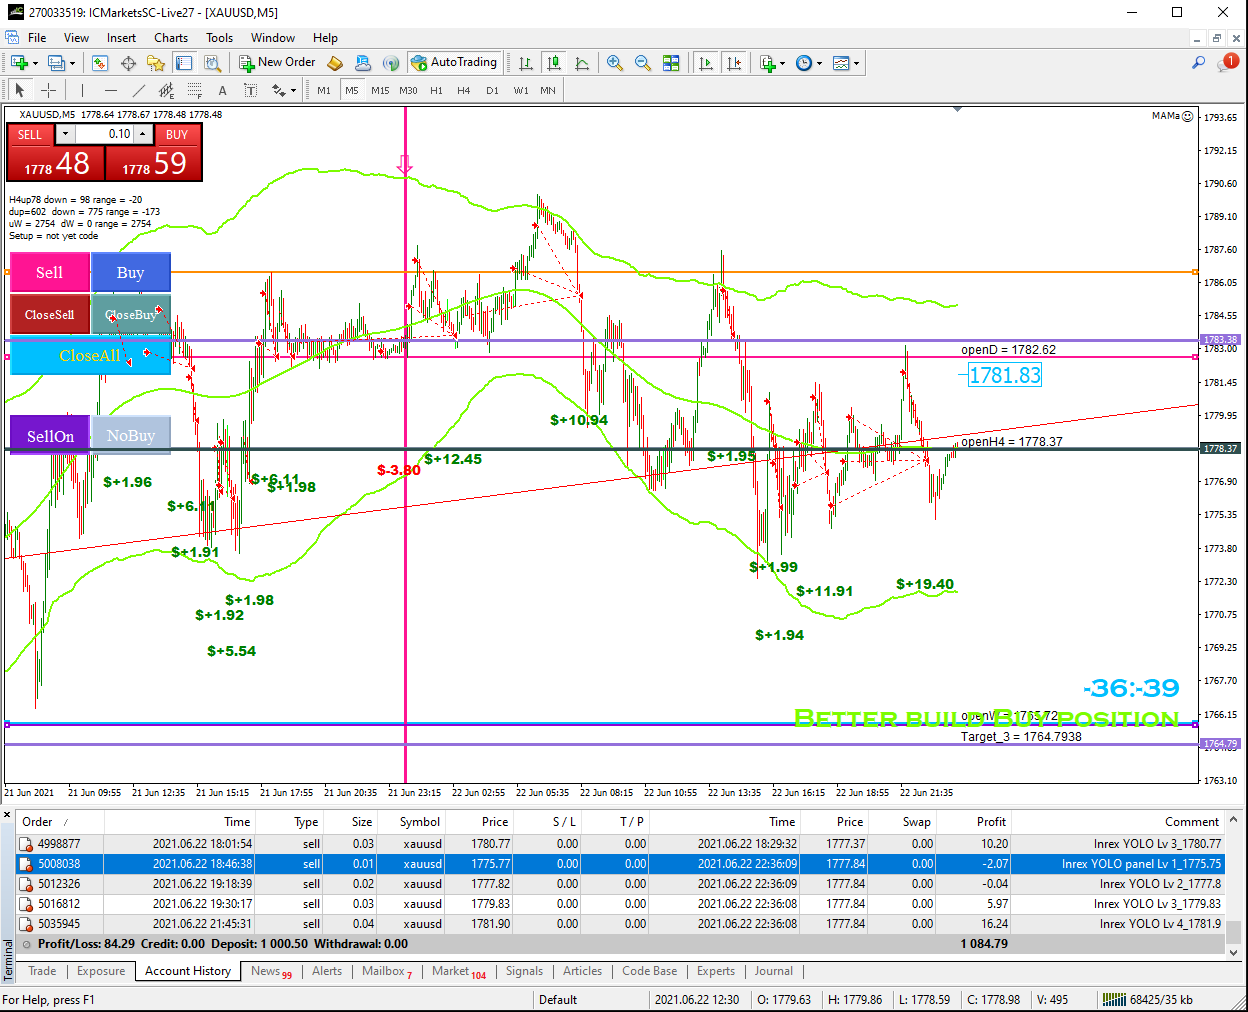Viewport: 1248px width, 1012px height.
Task: Select order row 5016812
Action: tap(620, 904)
